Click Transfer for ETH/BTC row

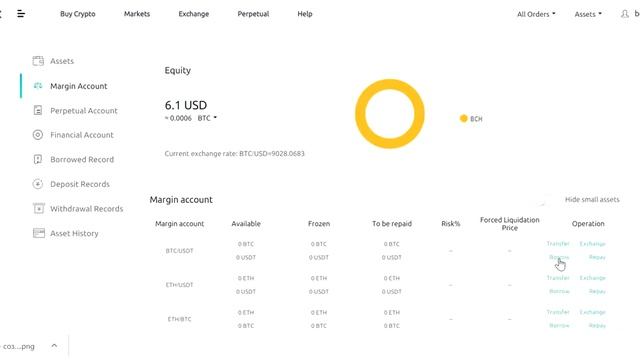click(558, 312)
